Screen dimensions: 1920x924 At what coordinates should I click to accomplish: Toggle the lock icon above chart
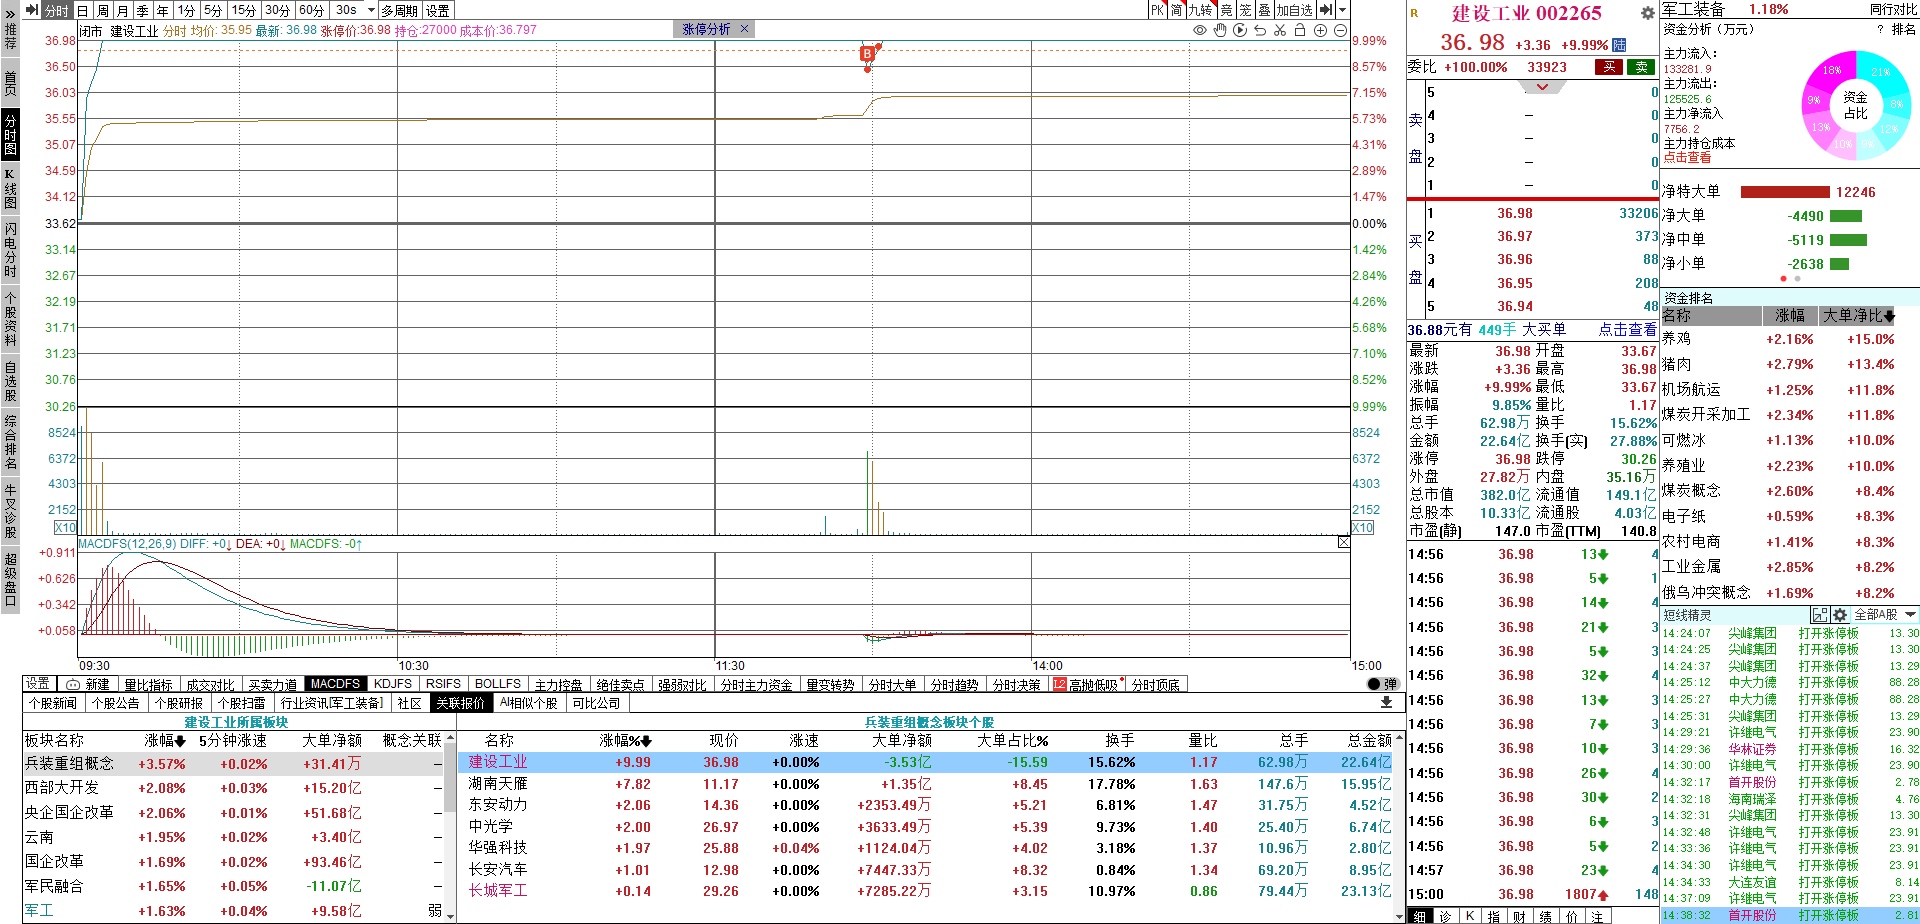1300,30
